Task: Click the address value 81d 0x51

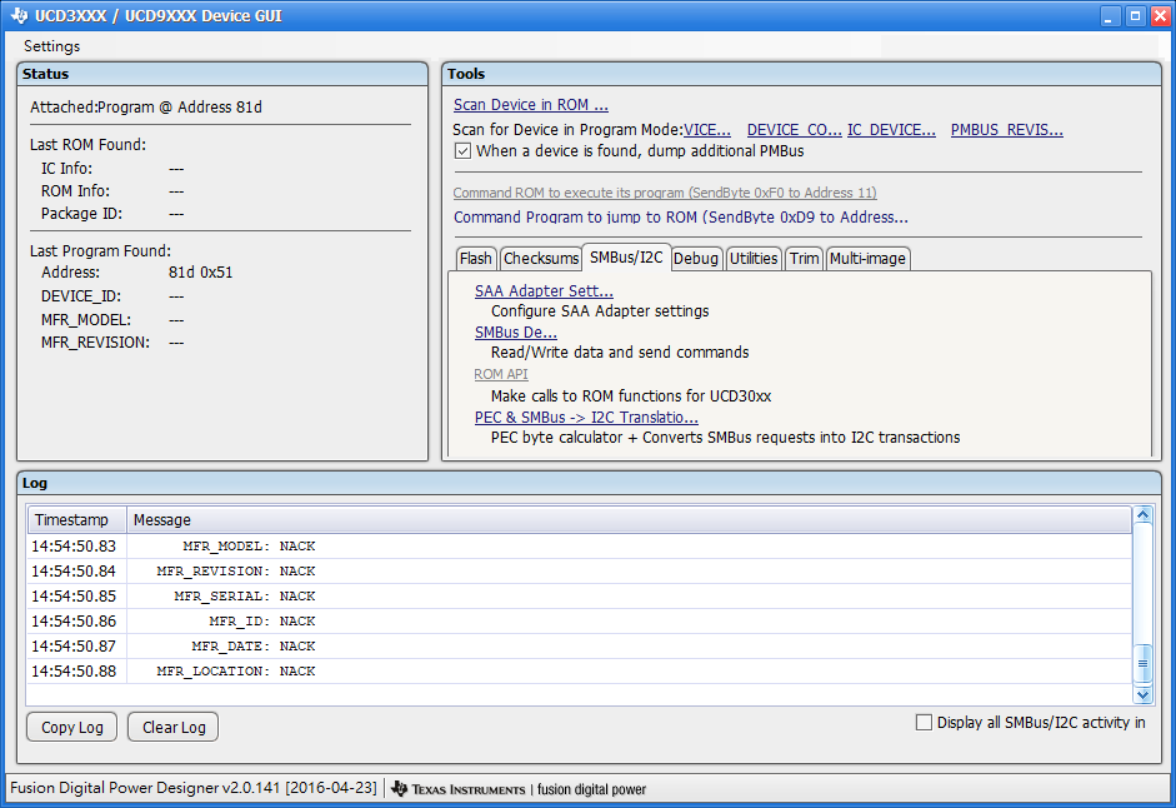Action: (200, 272)
